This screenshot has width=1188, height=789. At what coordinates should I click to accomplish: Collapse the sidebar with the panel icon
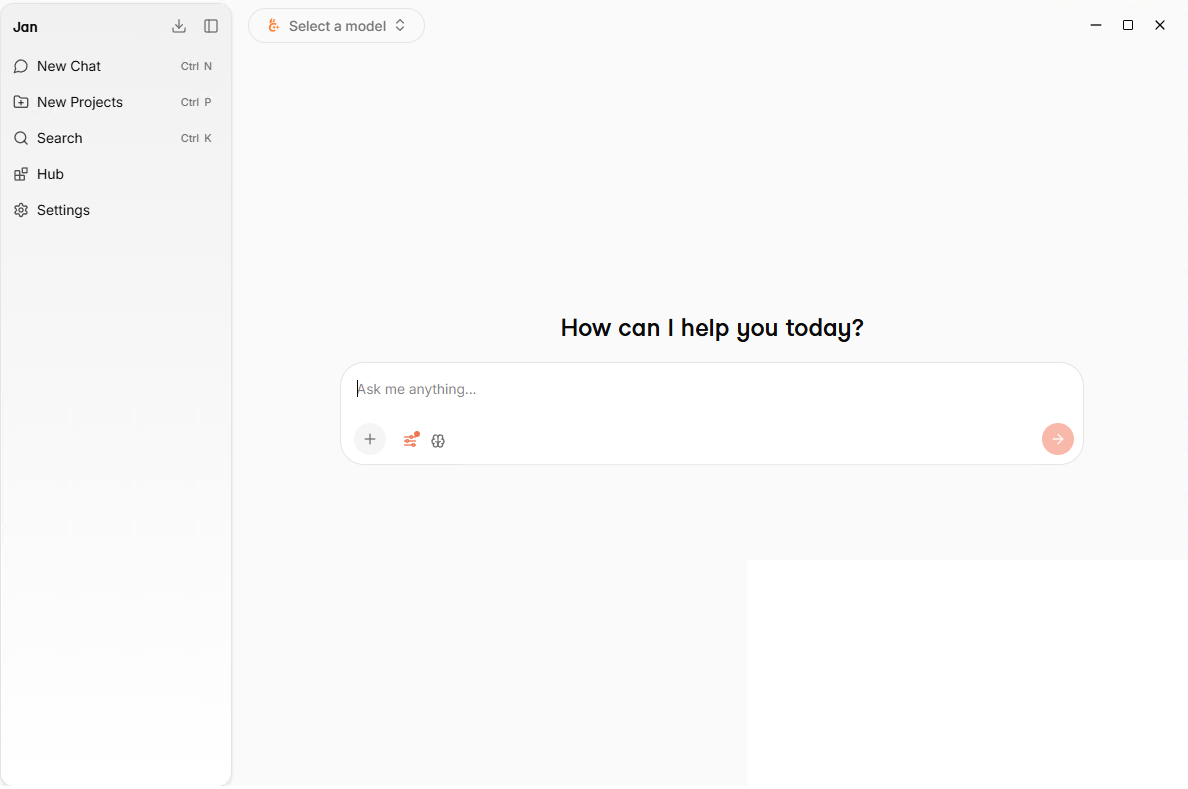pos(211,27)
